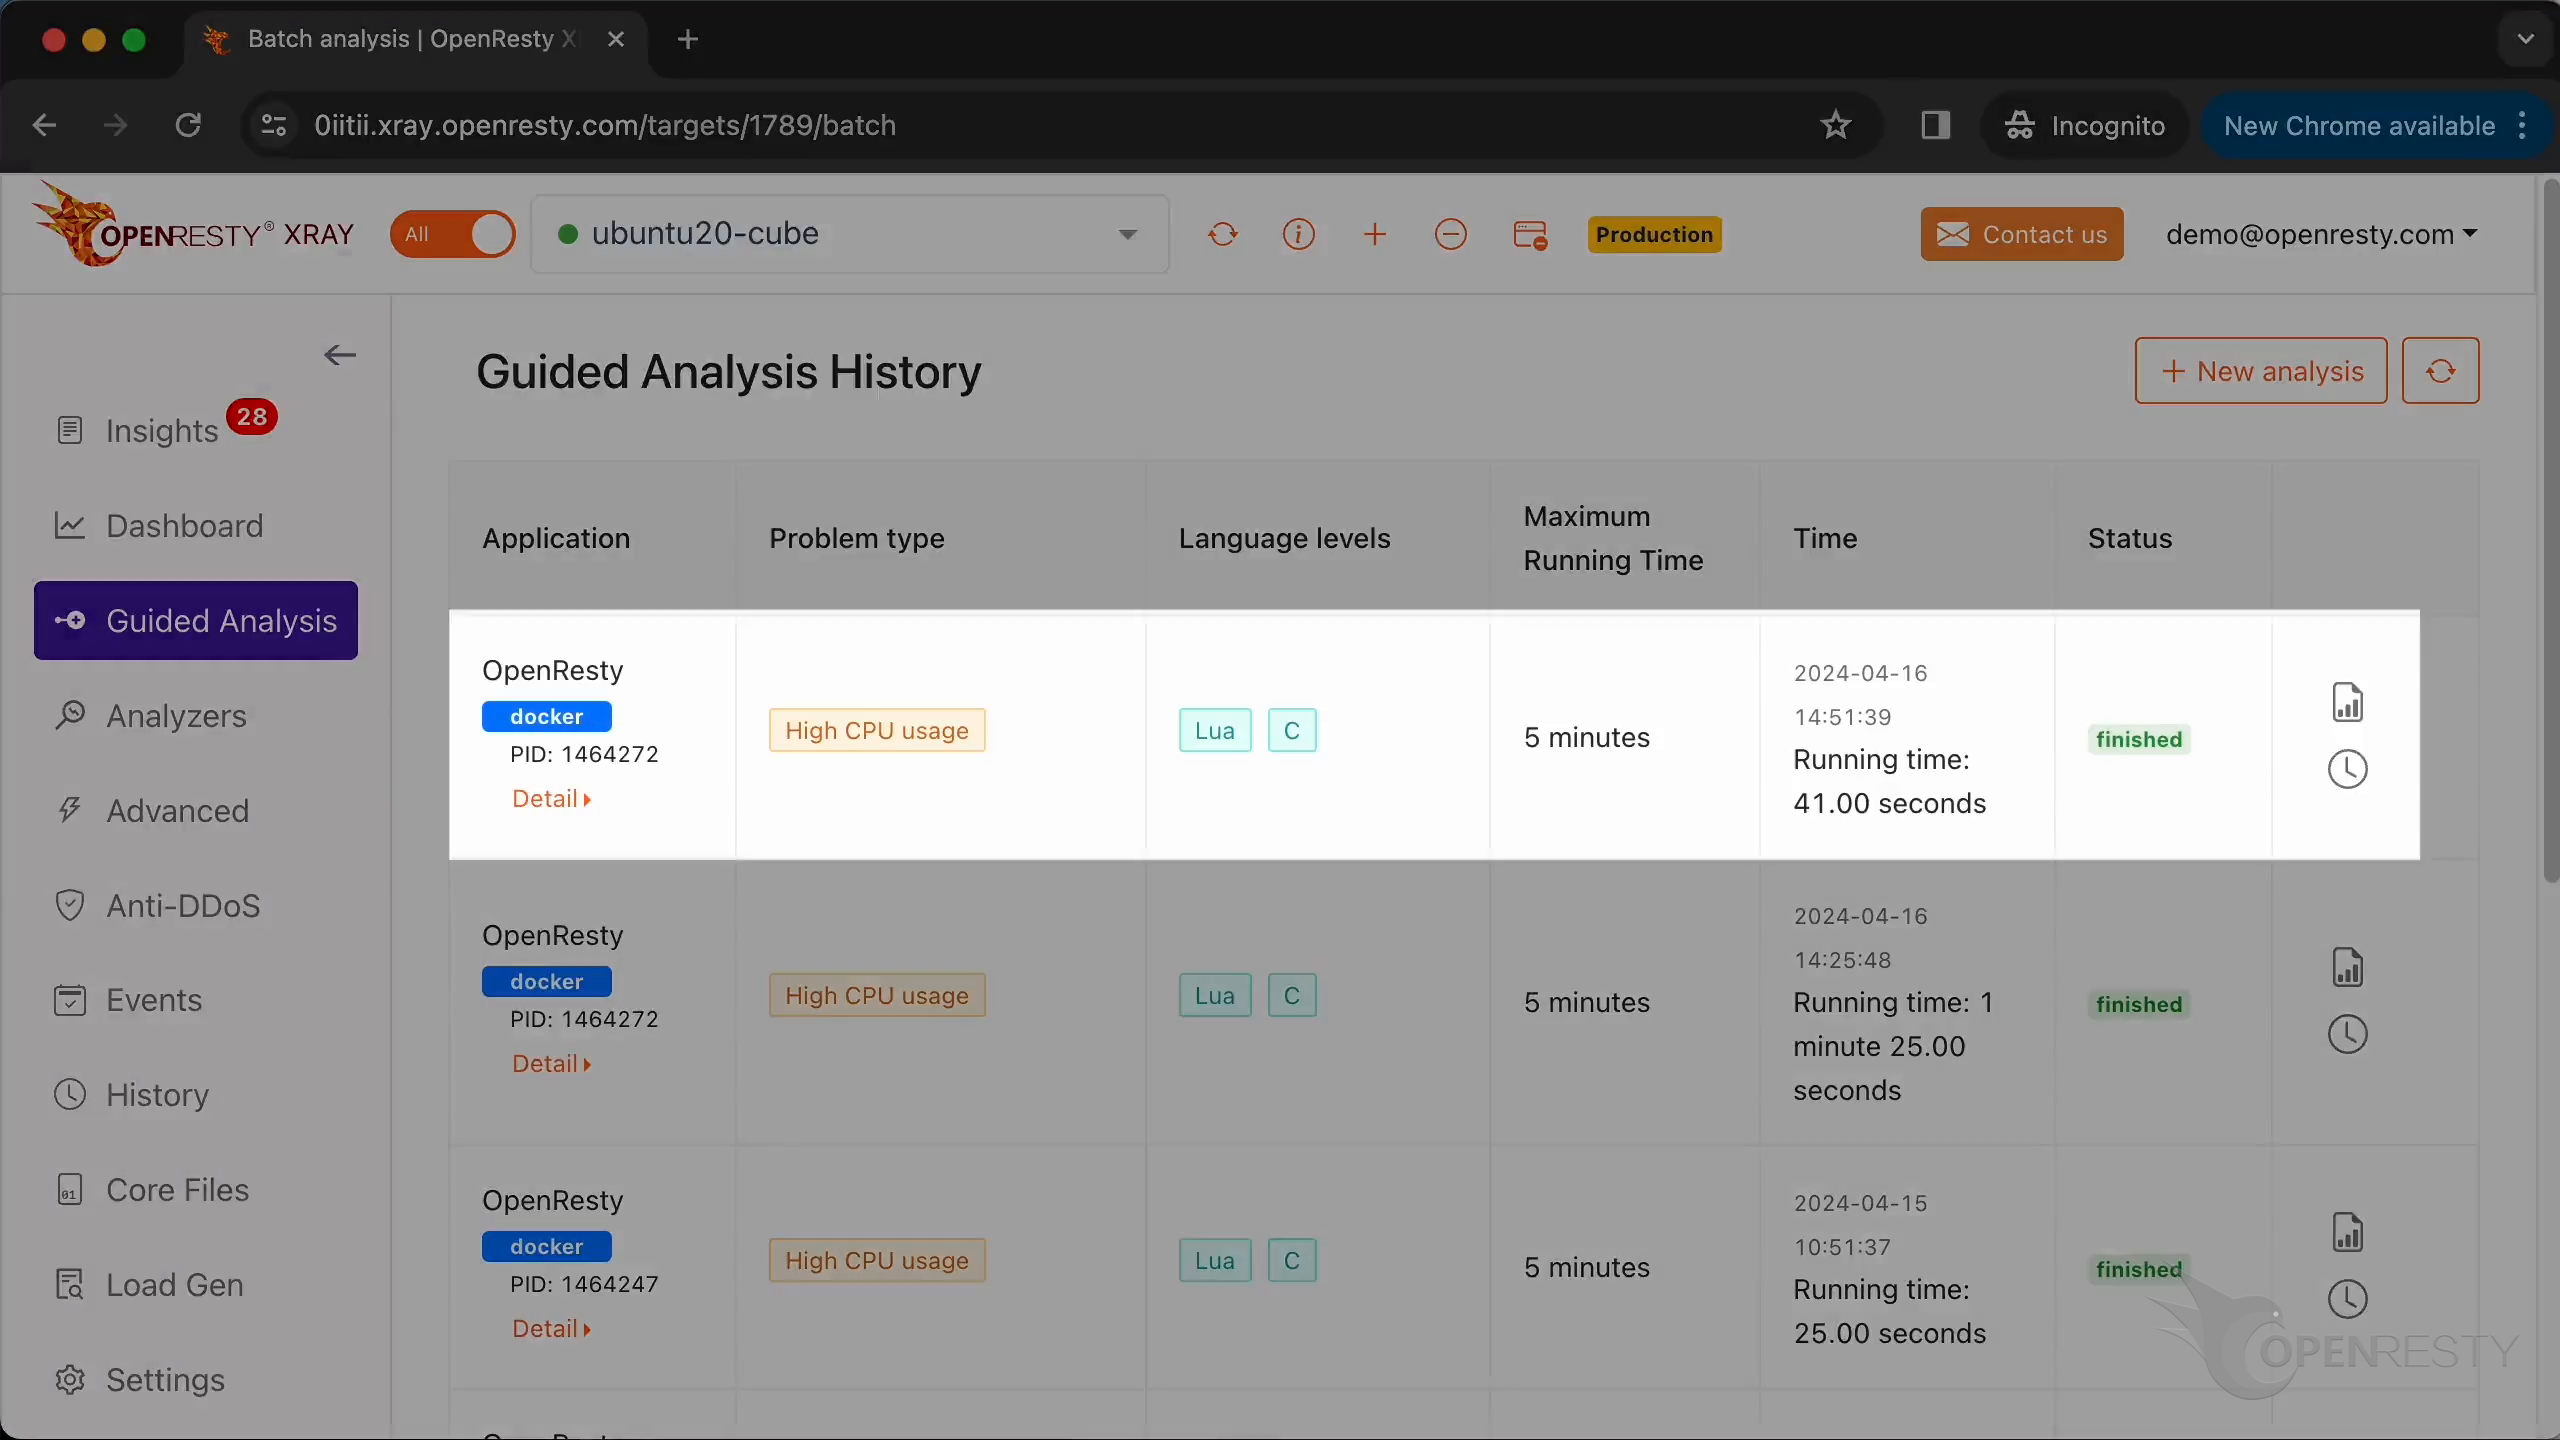2560x1440 pixels.
Task: Click C tag in the 10:51:37 row
Action: [1292, 1260]
